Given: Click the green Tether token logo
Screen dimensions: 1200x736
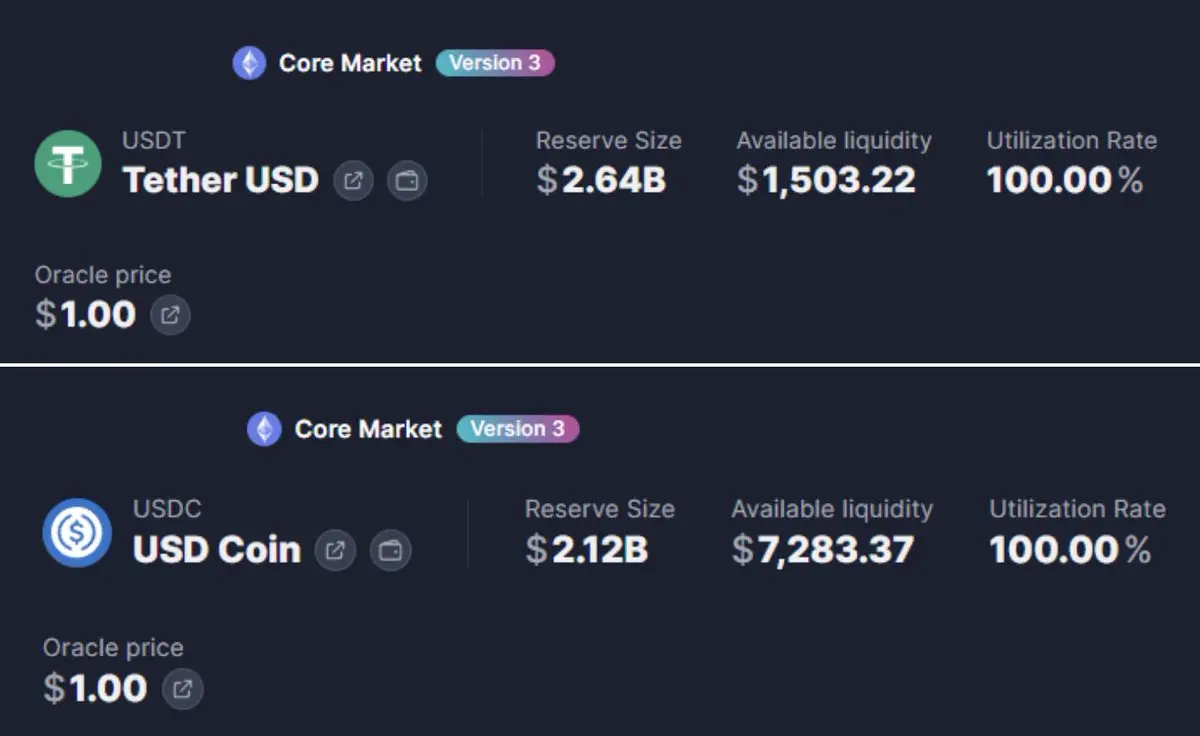Looking at the screenshot, I should (x=68, y=164).
